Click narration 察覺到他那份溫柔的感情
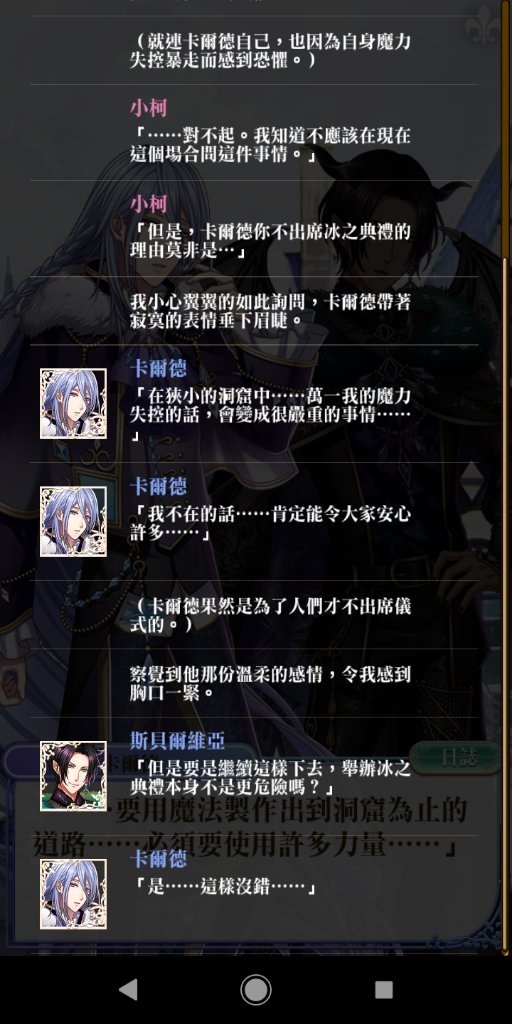Viewport: 512px width, 1024px height. coord(271,682)
